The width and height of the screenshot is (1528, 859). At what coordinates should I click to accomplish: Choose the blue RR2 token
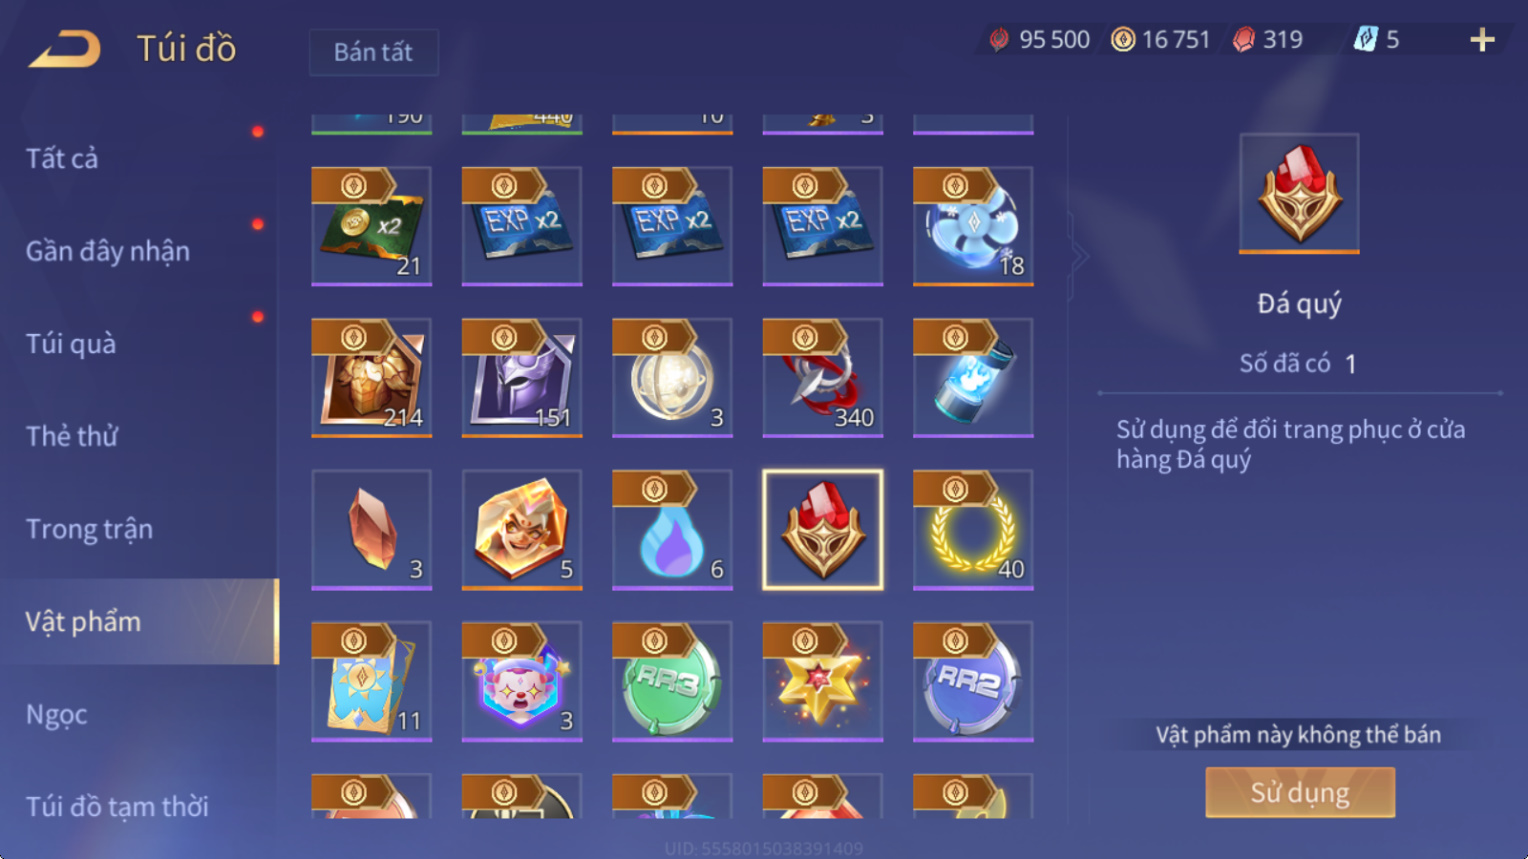click(x=973, y=681)
